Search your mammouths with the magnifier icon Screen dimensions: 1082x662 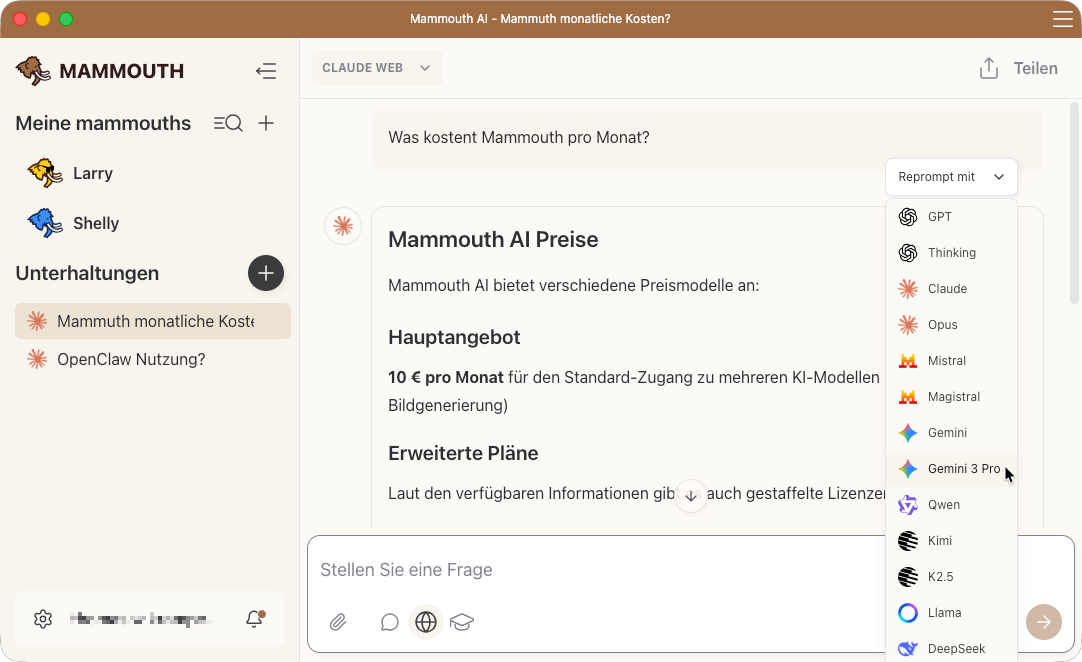228,123
